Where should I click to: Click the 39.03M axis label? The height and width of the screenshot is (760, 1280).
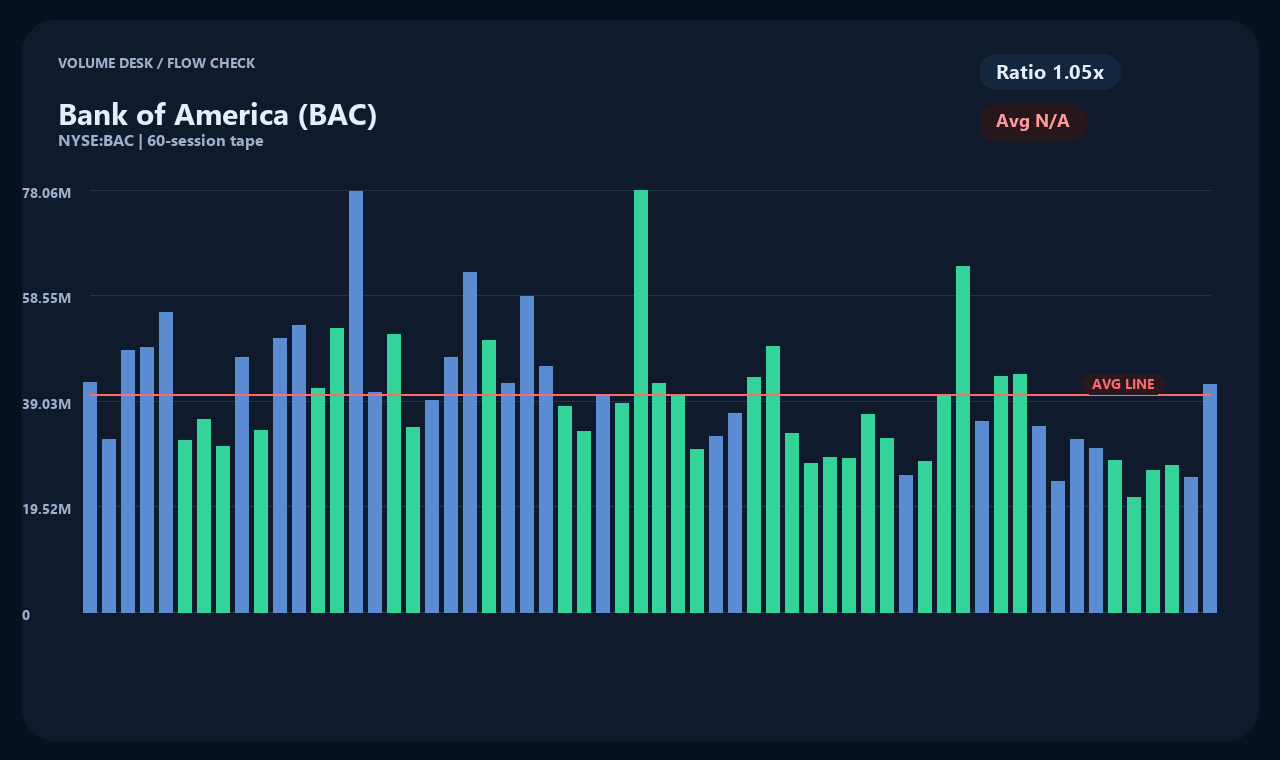click(47, 403)
